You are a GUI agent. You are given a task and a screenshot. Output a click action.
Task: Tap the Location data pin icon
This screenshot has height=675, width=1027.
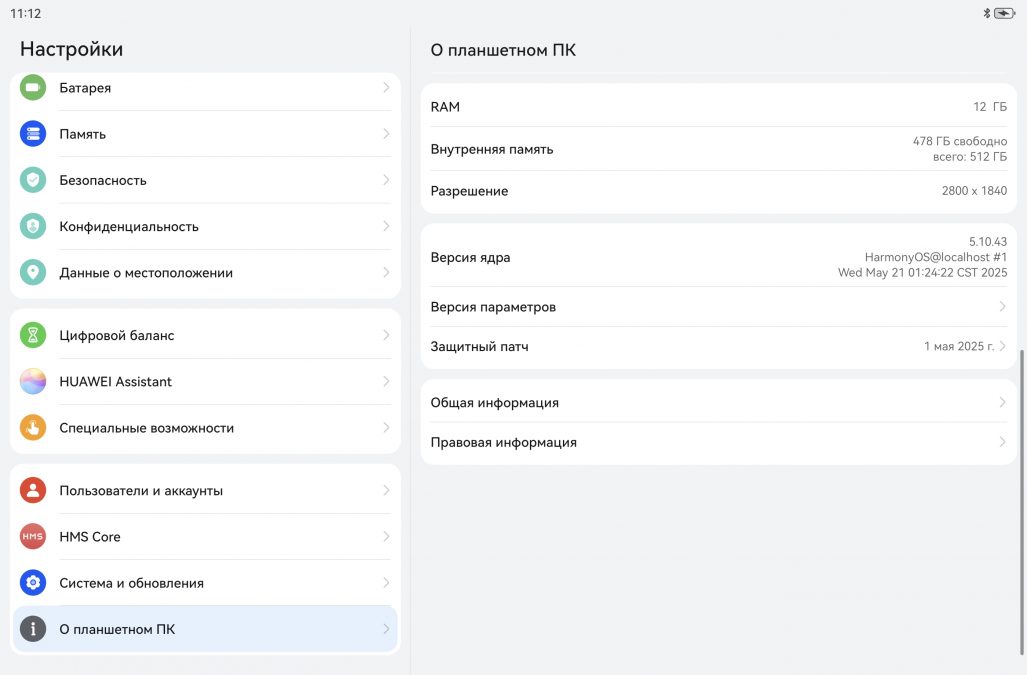33,273
